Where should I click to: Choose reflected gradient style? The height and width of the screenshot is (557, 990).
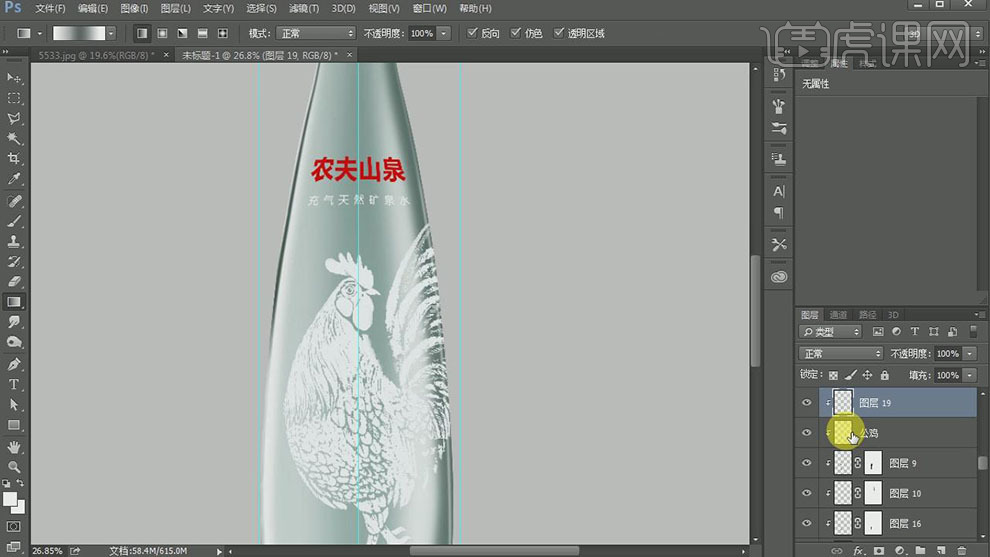[203, 33]
